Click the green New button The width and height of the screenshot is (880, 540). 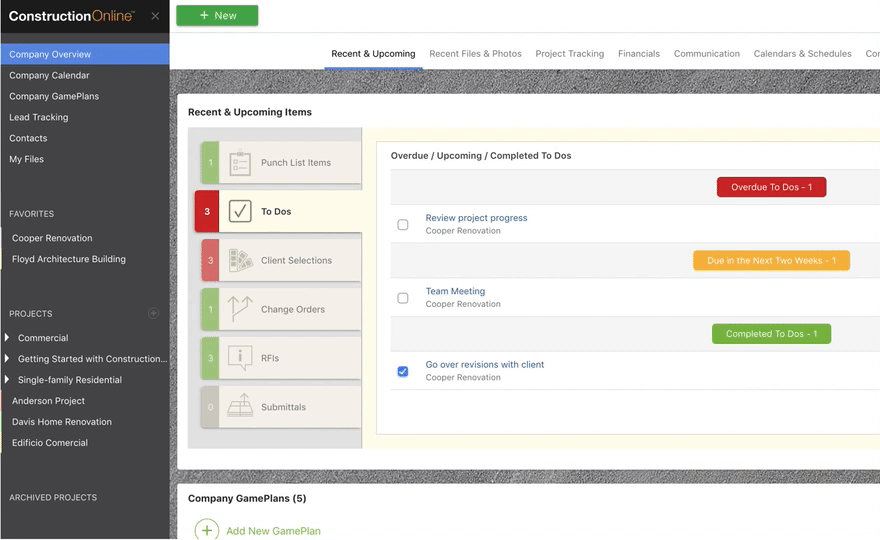click(217, 16)
